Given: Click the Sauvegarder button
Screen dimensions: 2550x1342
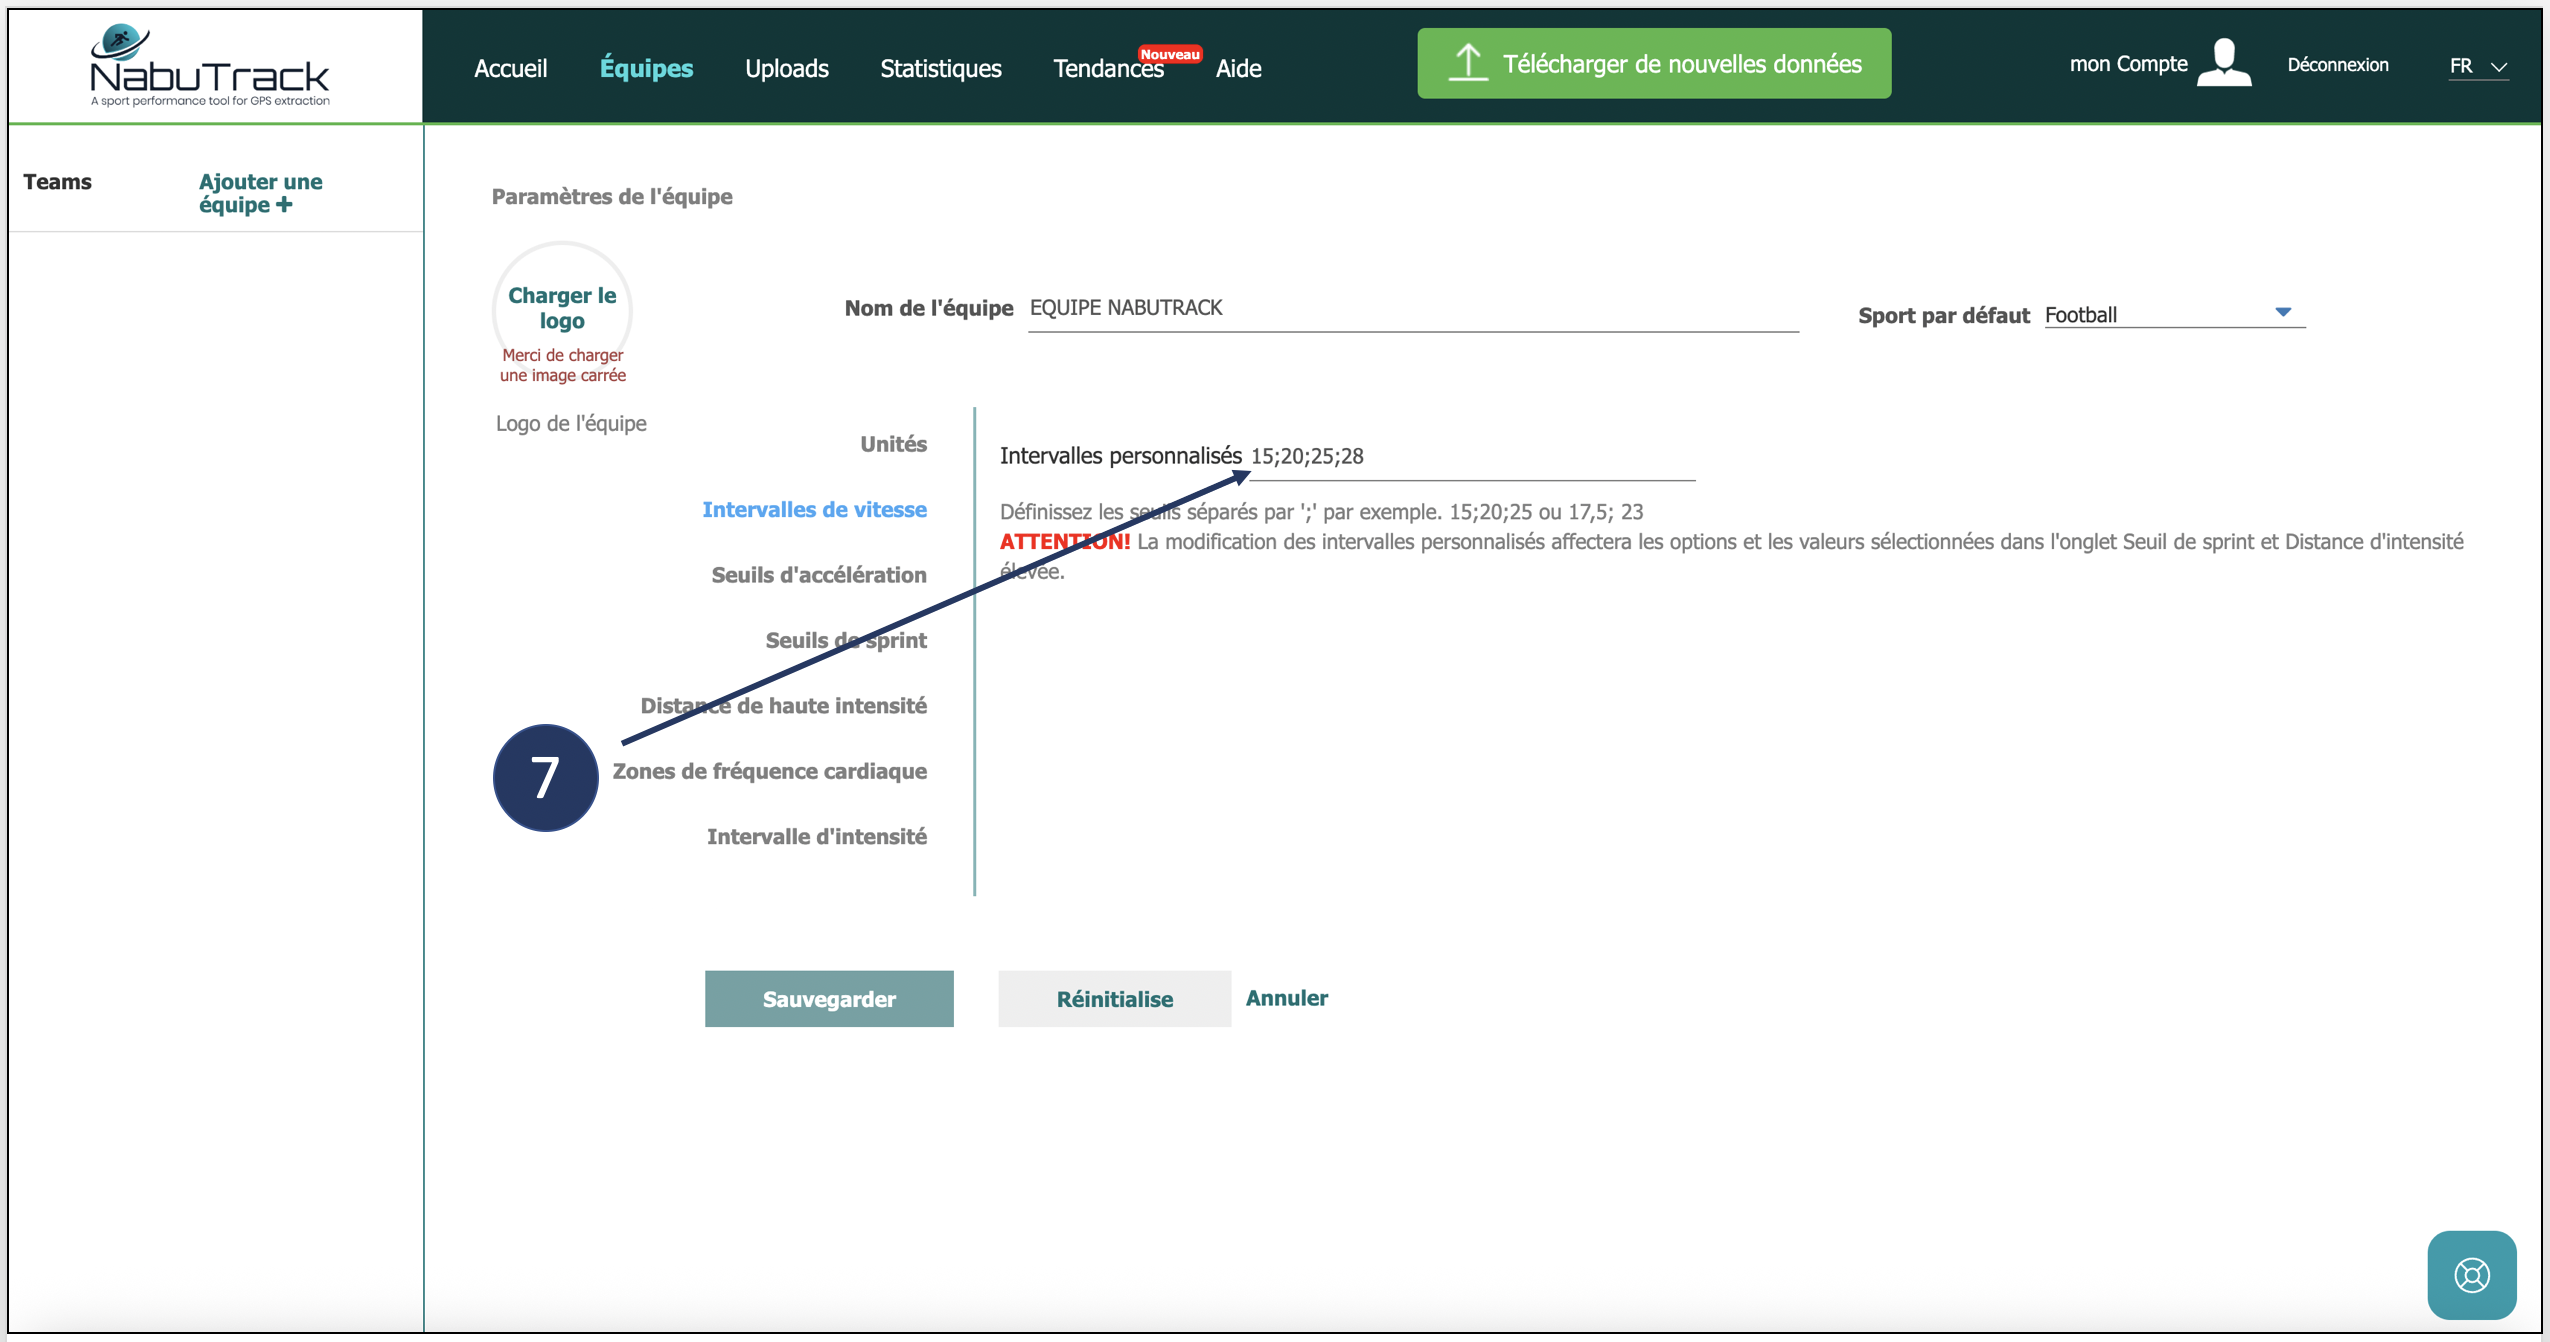Looking at the screenshot, I should click(829, 998).
